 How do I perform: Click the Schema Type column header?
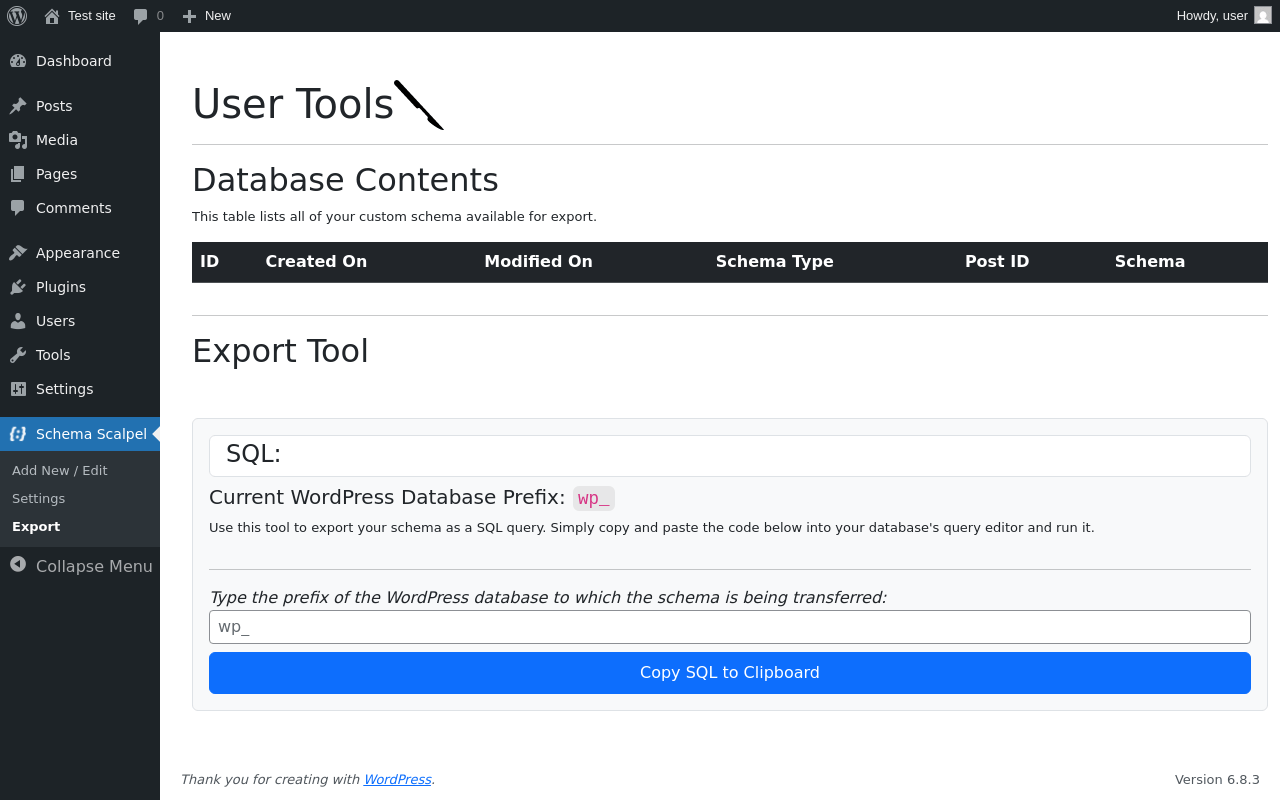click(x=774, y=262)
